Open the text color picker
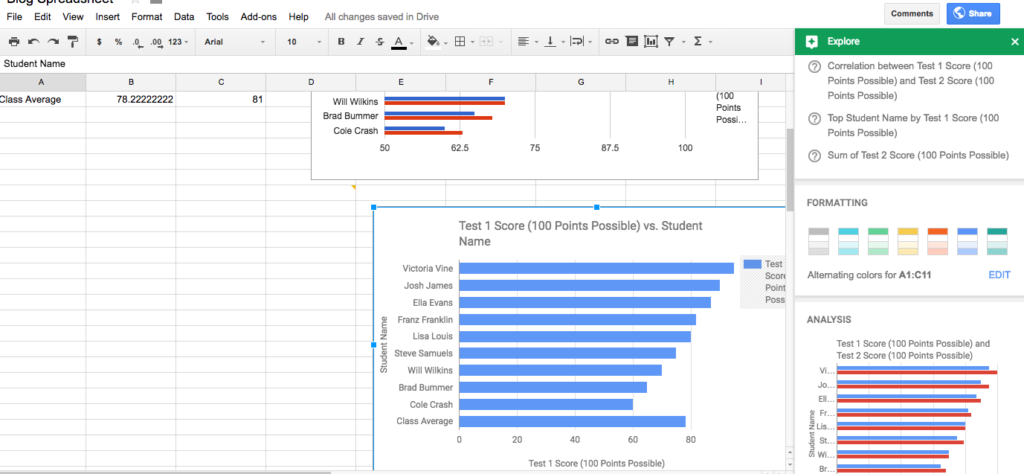The height and width of the screenshot is (474, 1024). pos(399,42)
